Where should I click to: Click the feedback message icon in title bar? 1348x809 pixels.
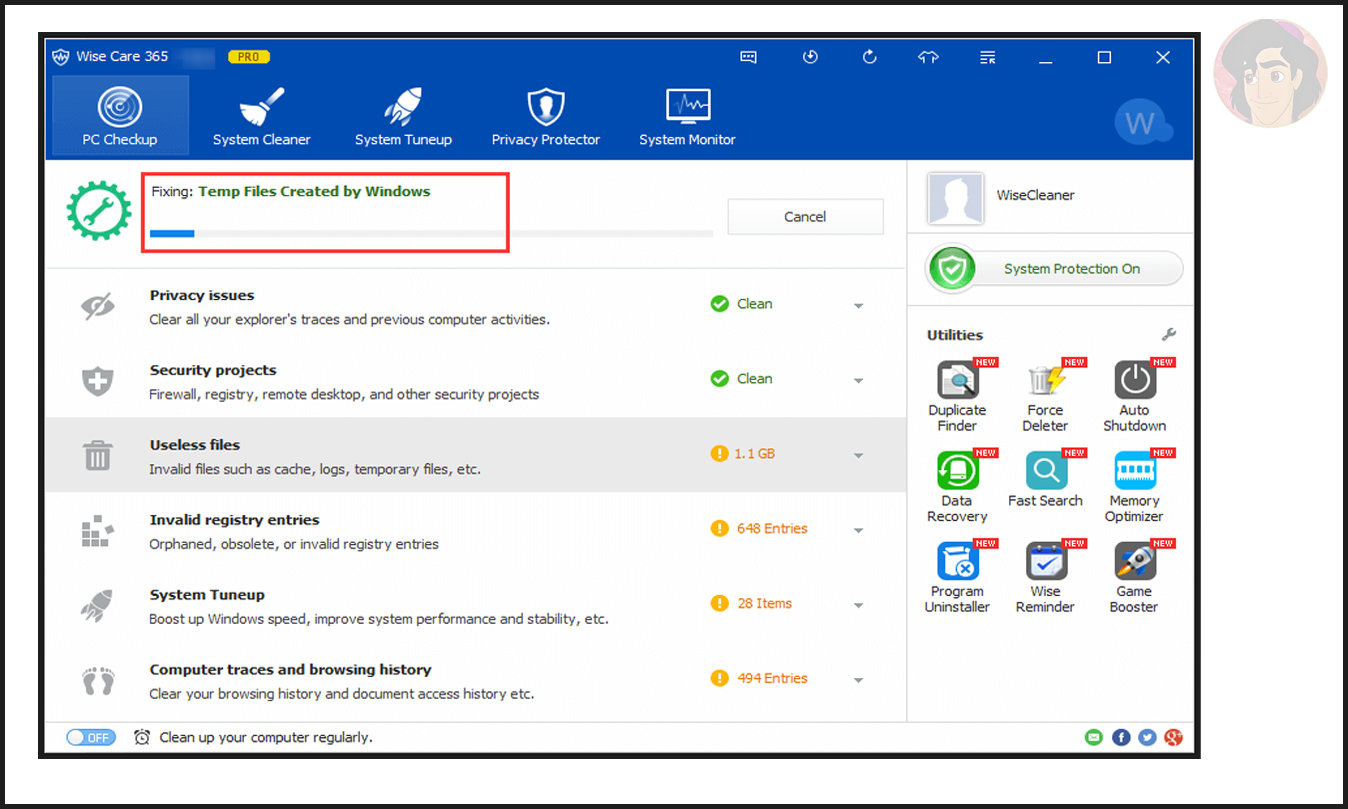click(x=748, y=57)
